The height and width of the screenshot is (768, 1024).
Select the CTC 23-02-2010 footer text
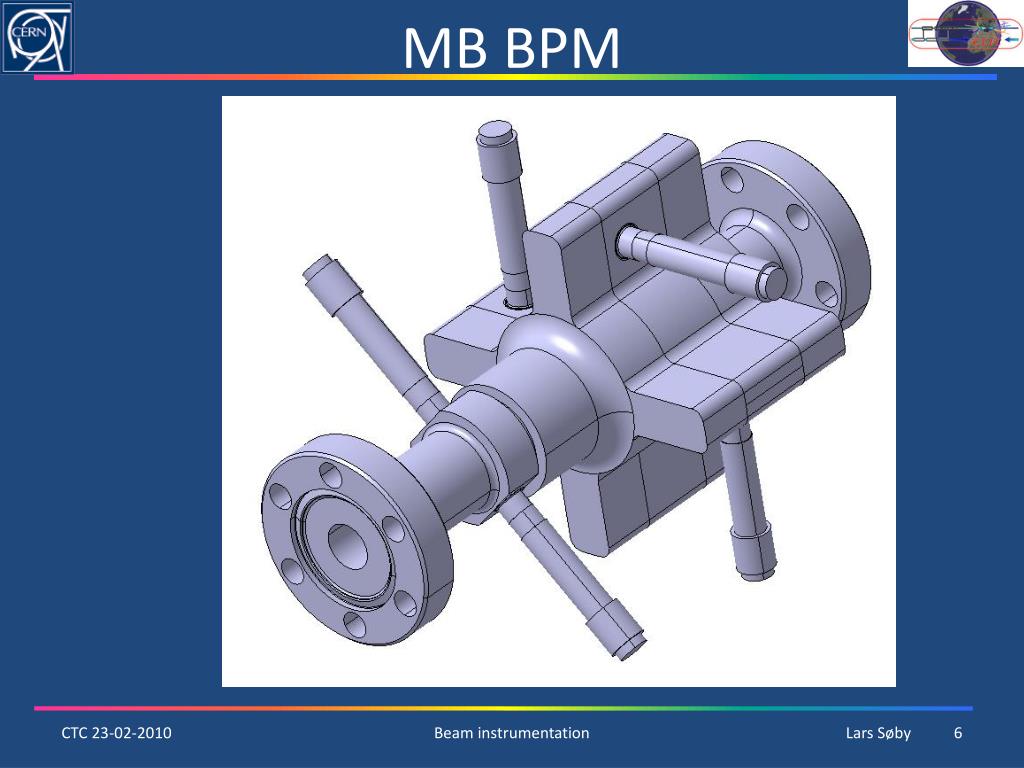coord(116,733)
